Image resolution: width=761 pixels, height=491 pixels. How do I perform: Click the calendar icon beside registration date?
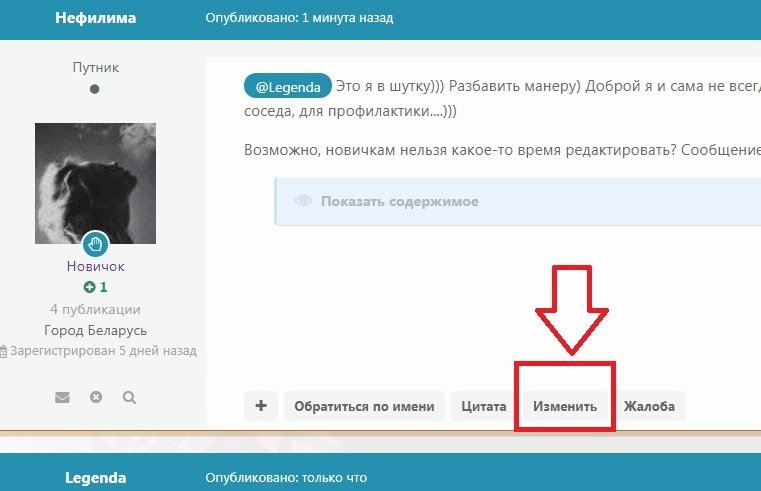(x=4, y=352)
